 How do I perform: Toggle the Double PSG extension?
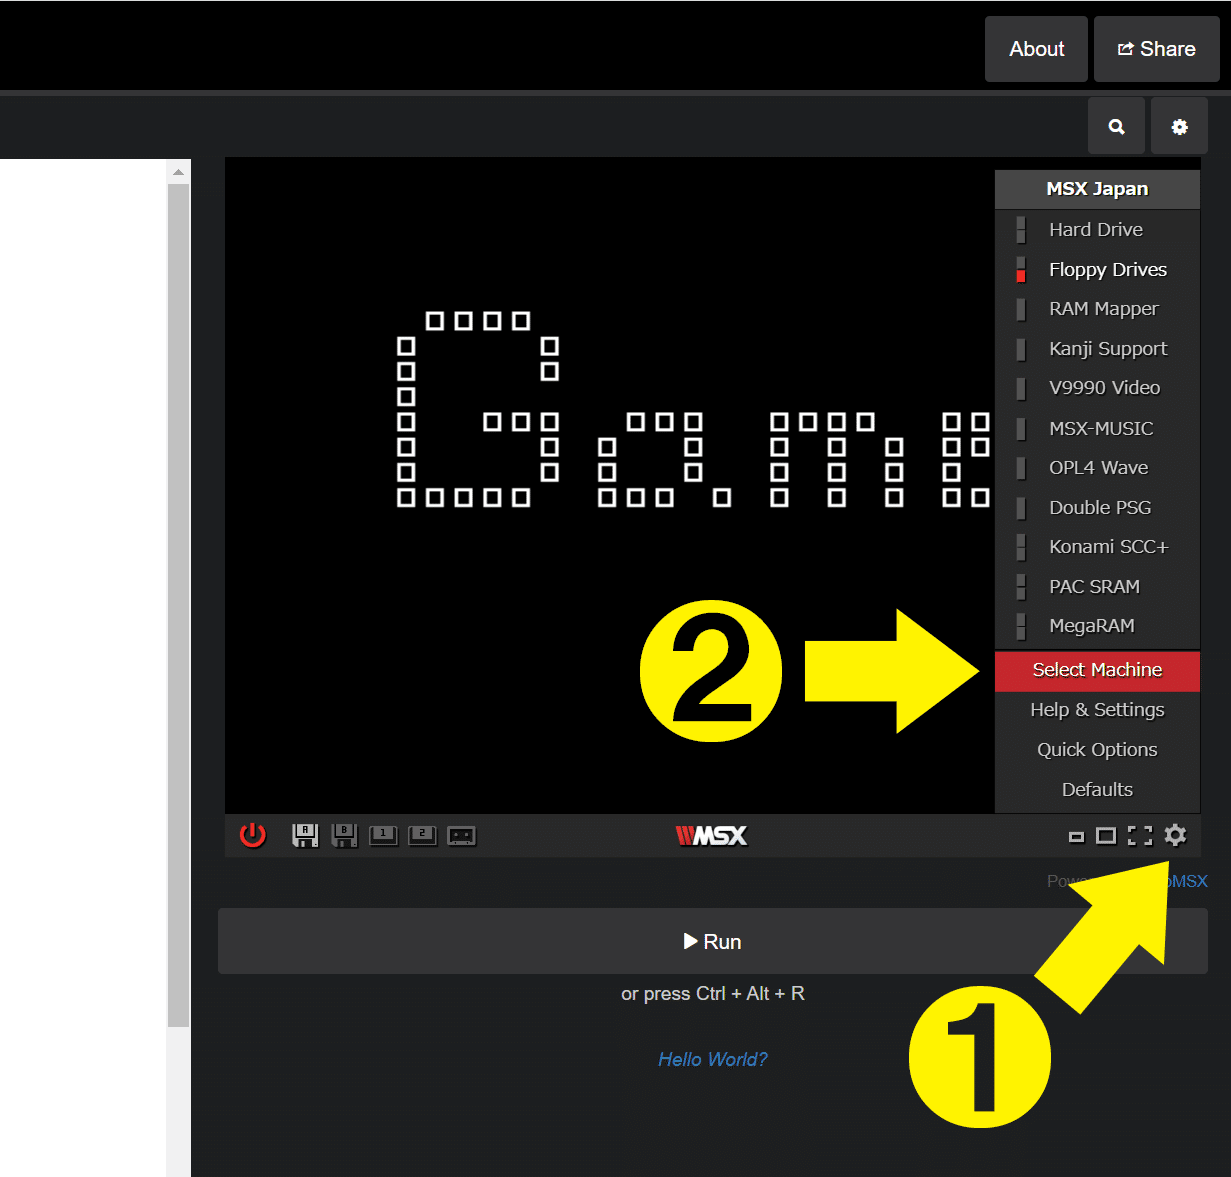click(x=1097, y=507)
